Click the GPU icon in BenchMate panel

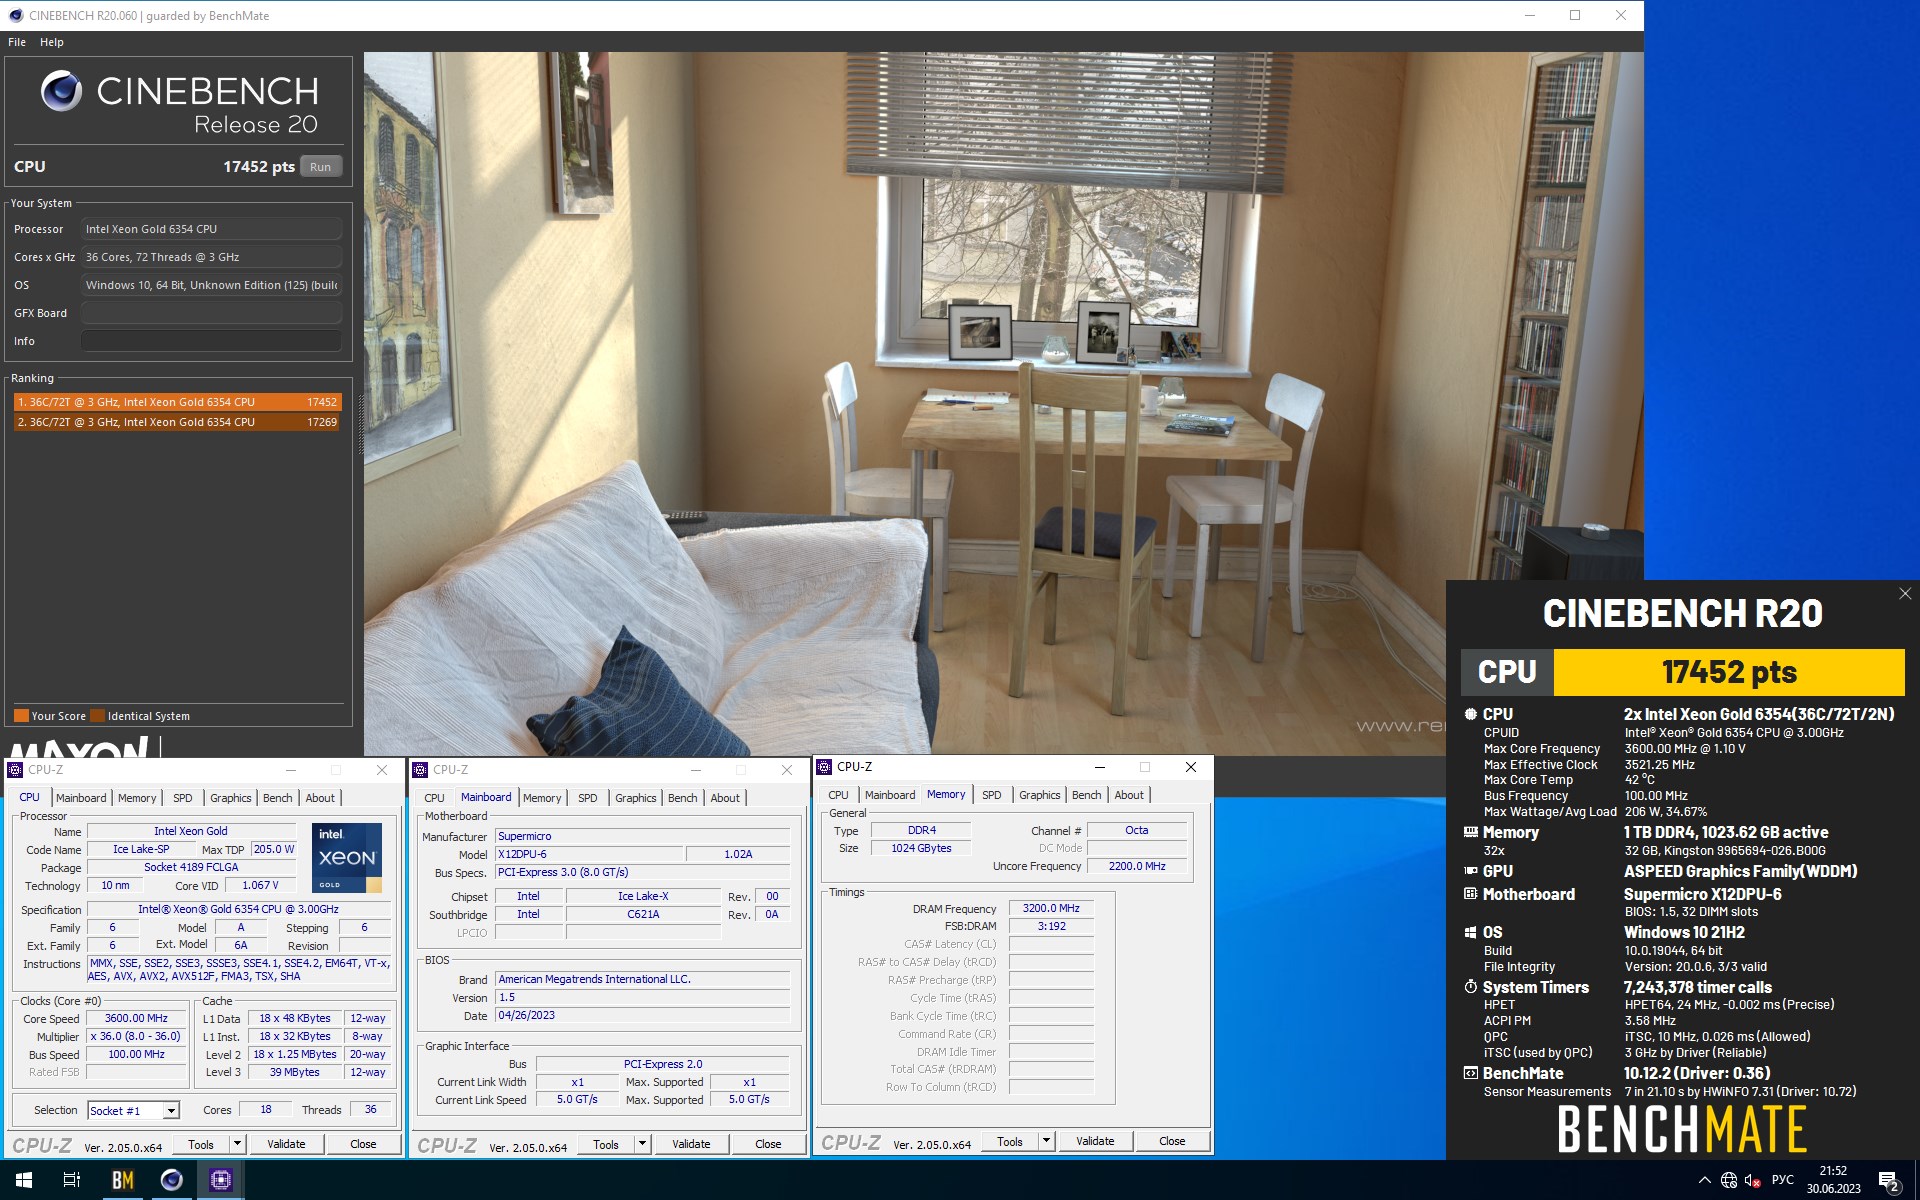tap(1470, 871)
